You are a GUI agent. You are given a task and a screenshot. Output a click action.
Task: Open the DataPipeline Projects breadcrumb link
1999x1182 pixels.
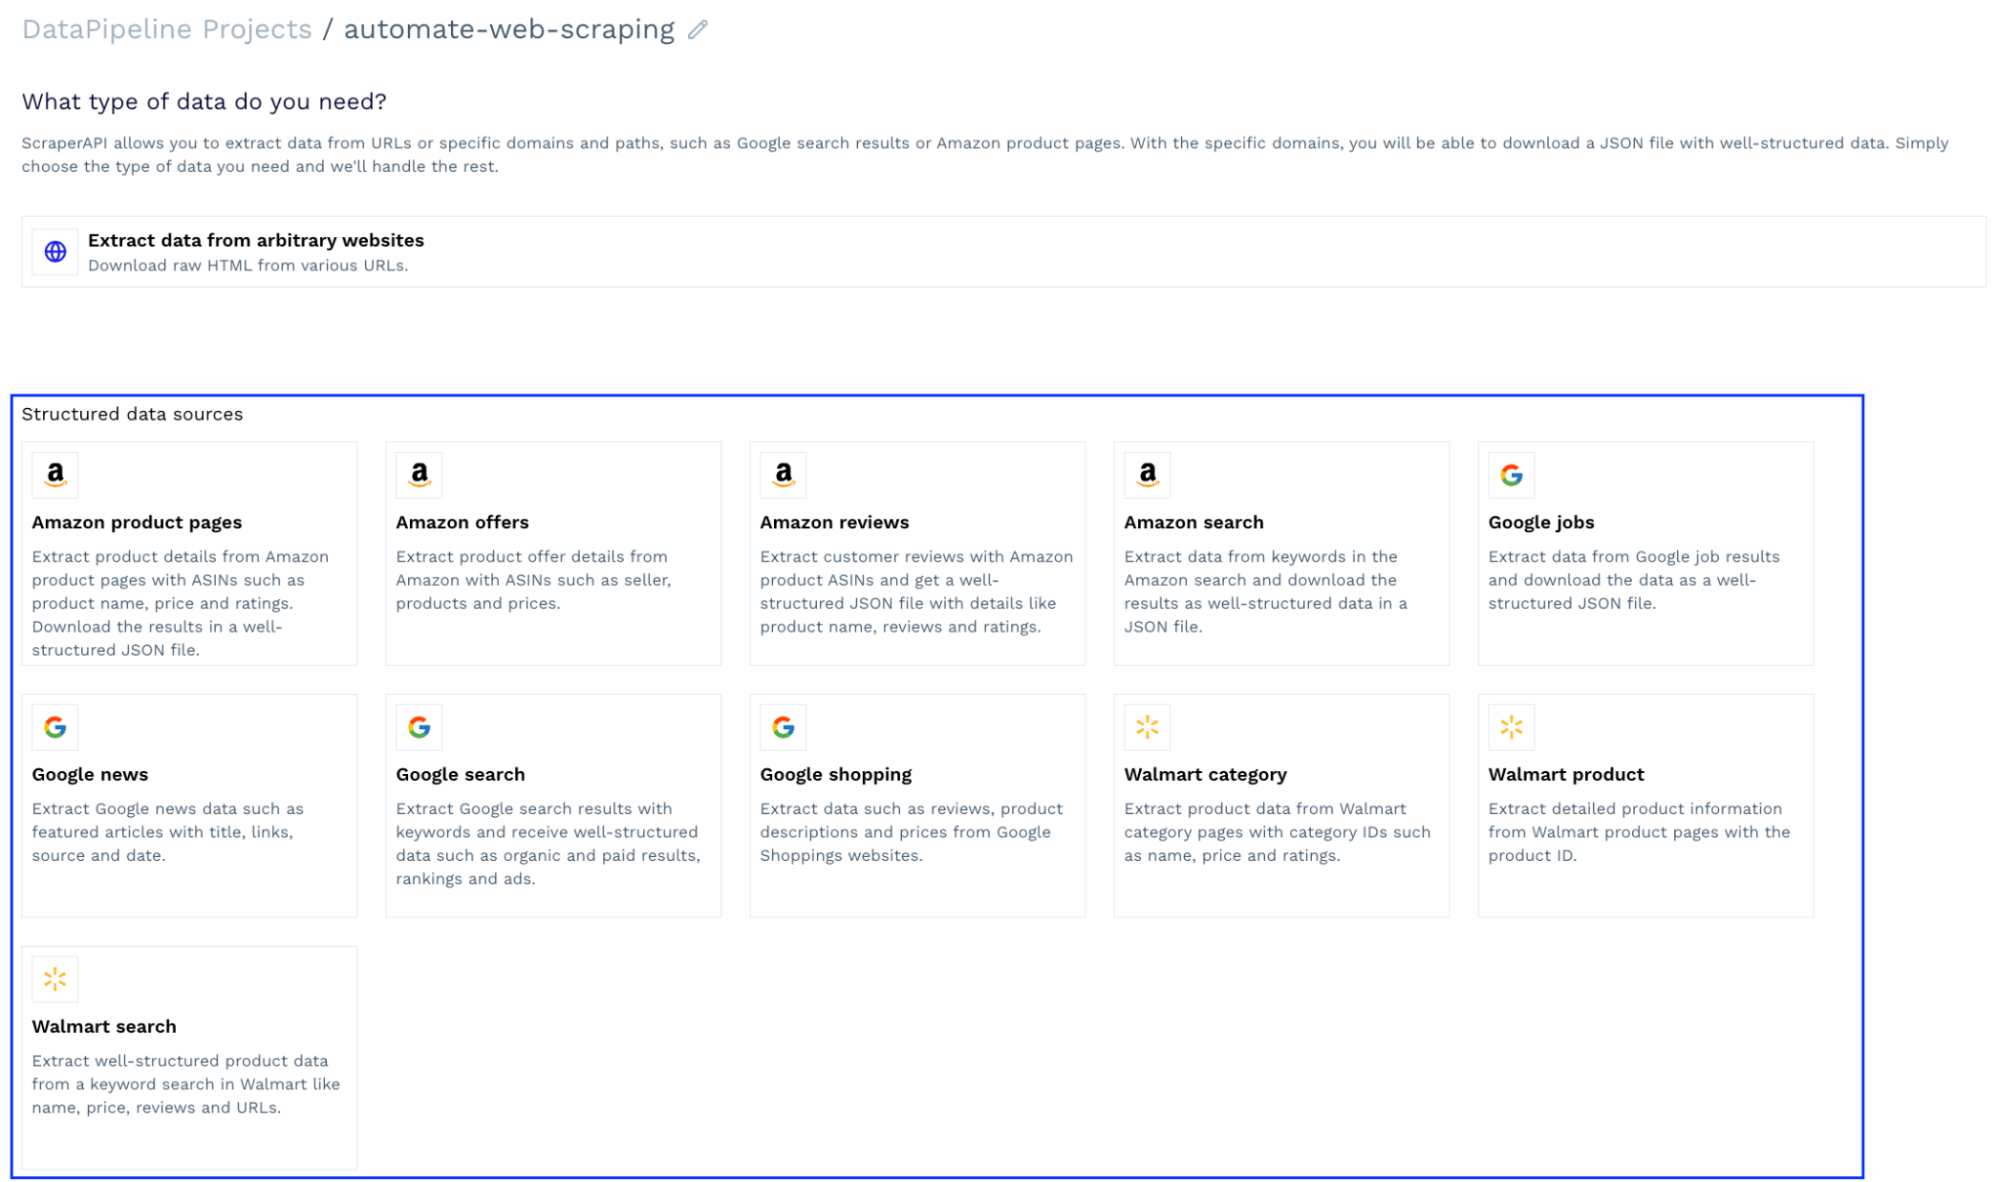(167, 30)
